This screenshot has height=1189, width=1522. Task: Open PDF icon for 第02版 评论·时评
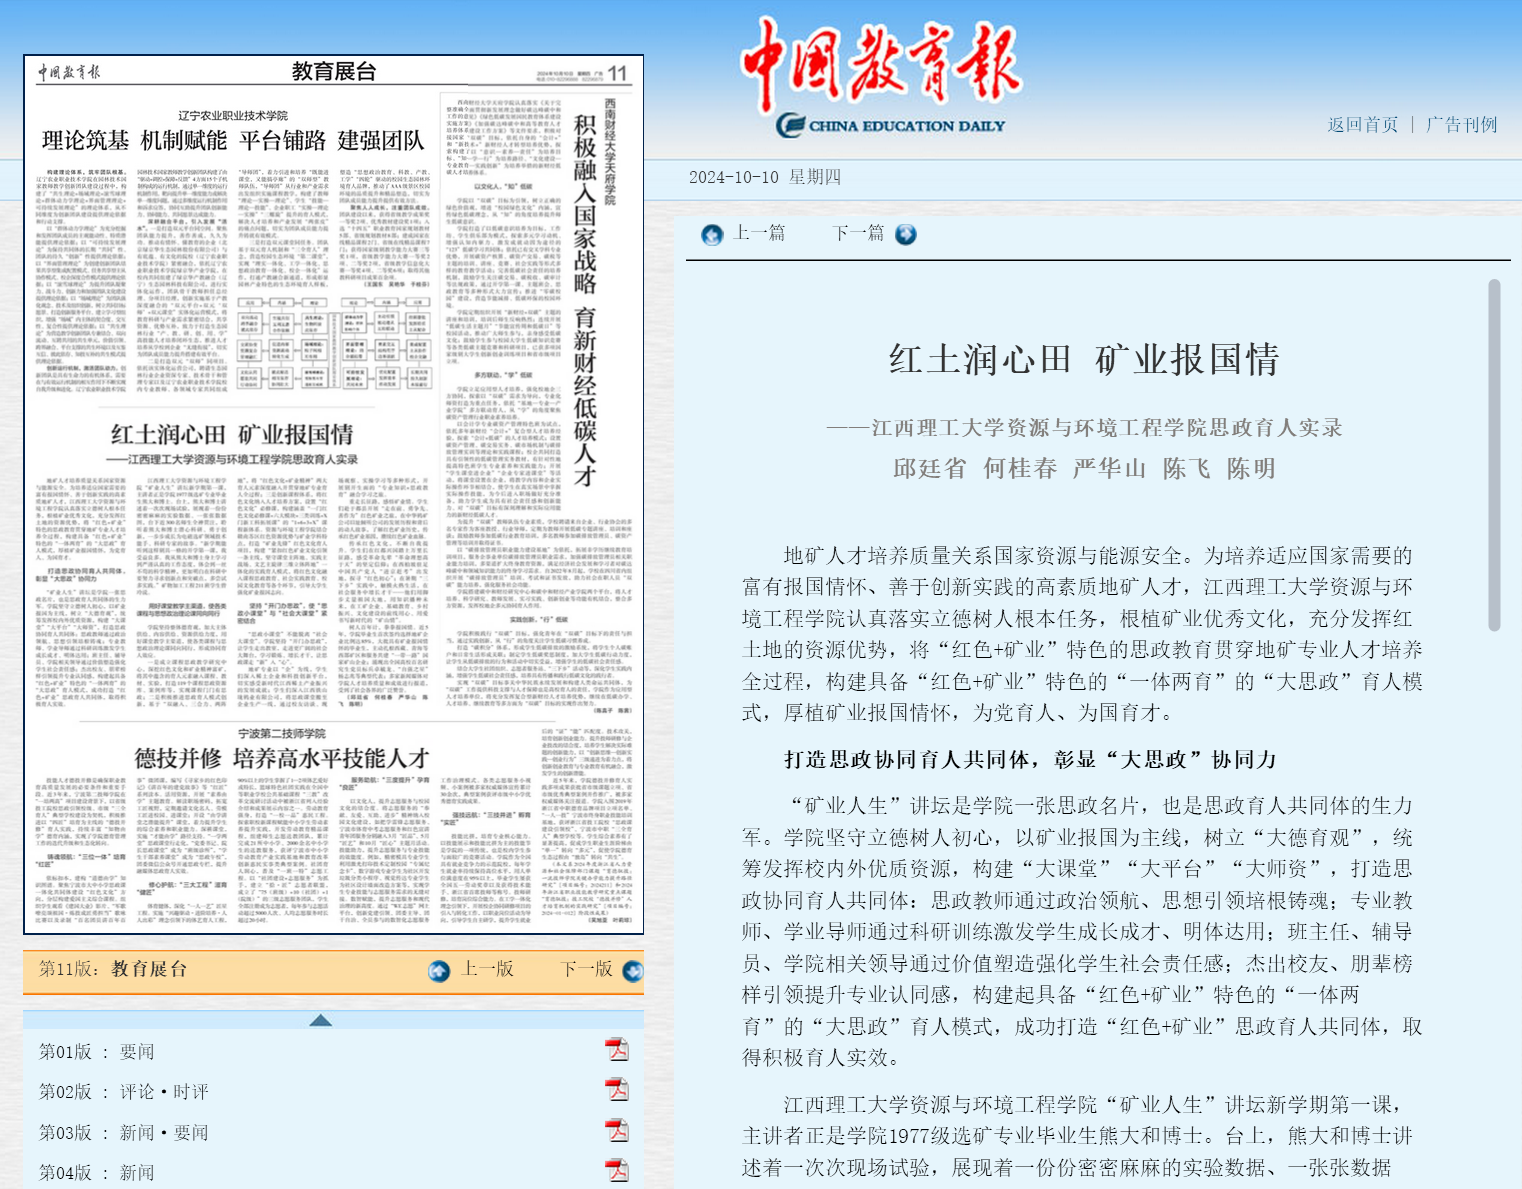[x=617, y=1090]
